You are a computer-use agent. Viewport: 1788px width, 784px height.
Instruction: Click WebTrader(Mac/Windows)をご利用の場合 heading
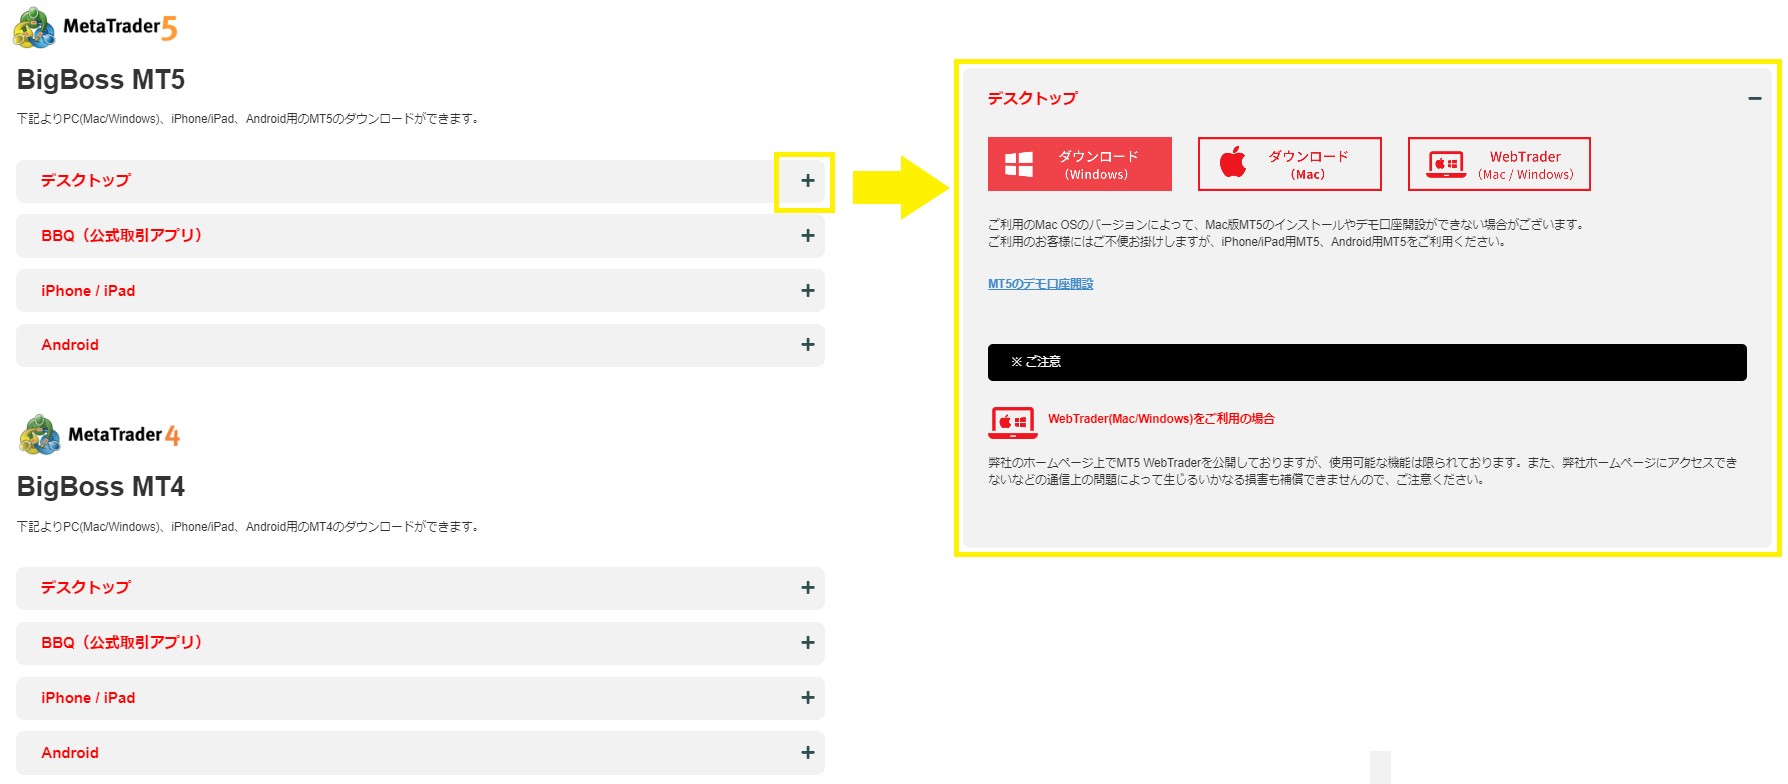(x=1161, y=419)
